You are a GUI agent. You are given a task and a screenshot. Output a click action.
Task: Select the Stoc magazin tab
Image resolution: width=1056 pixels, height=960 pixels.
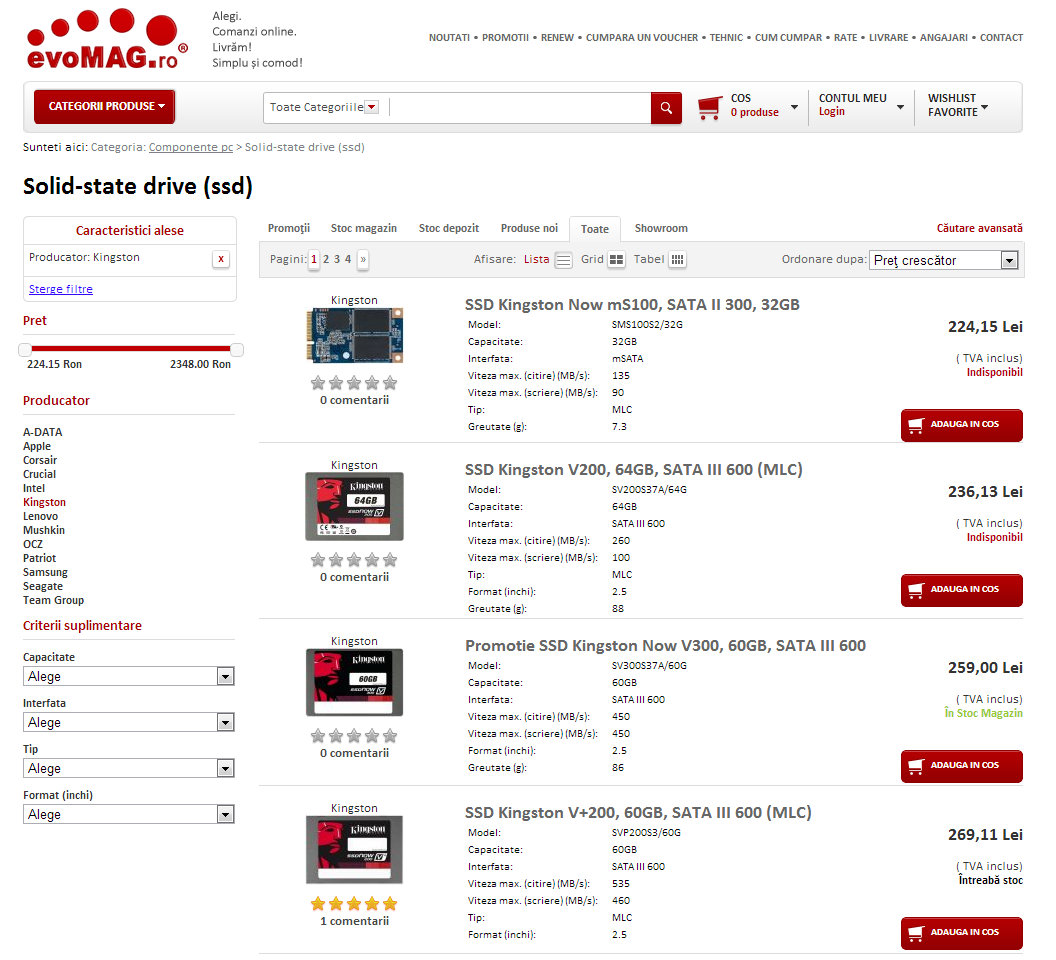pyautogui.click(x=364, y=228)
